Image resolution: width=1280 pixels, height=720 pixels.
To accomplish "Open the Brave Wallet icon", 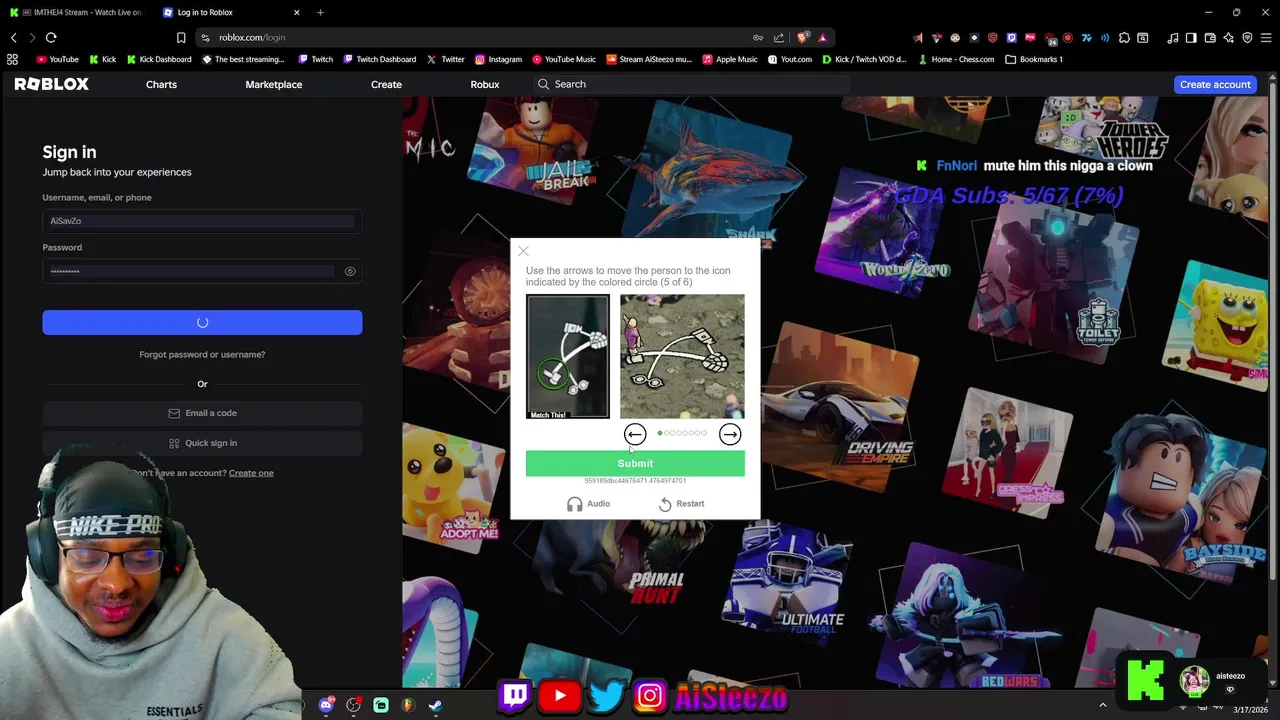I will pyautogui.click(x=1210, y=38).
